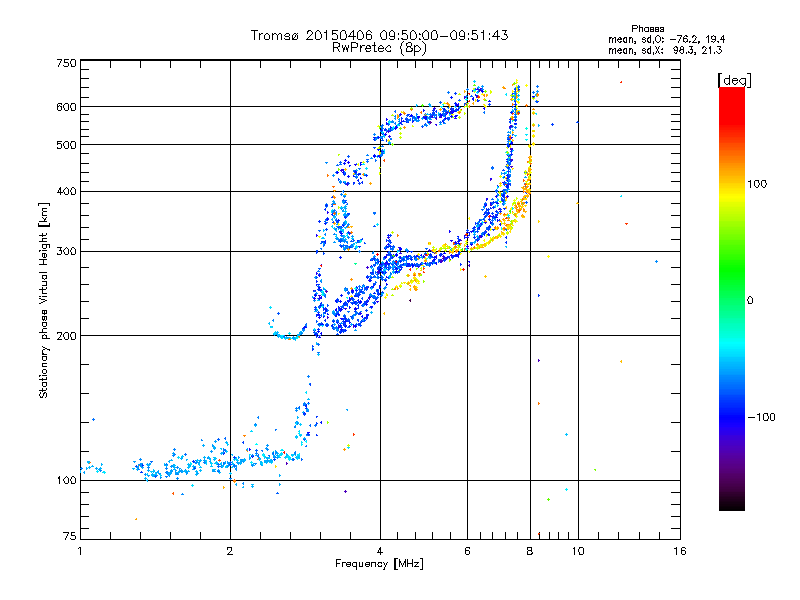Click the x-axis tick label '6'
The width and height of the screenshot is (800, 600).
pyautogui.click(x=467, y=551)
